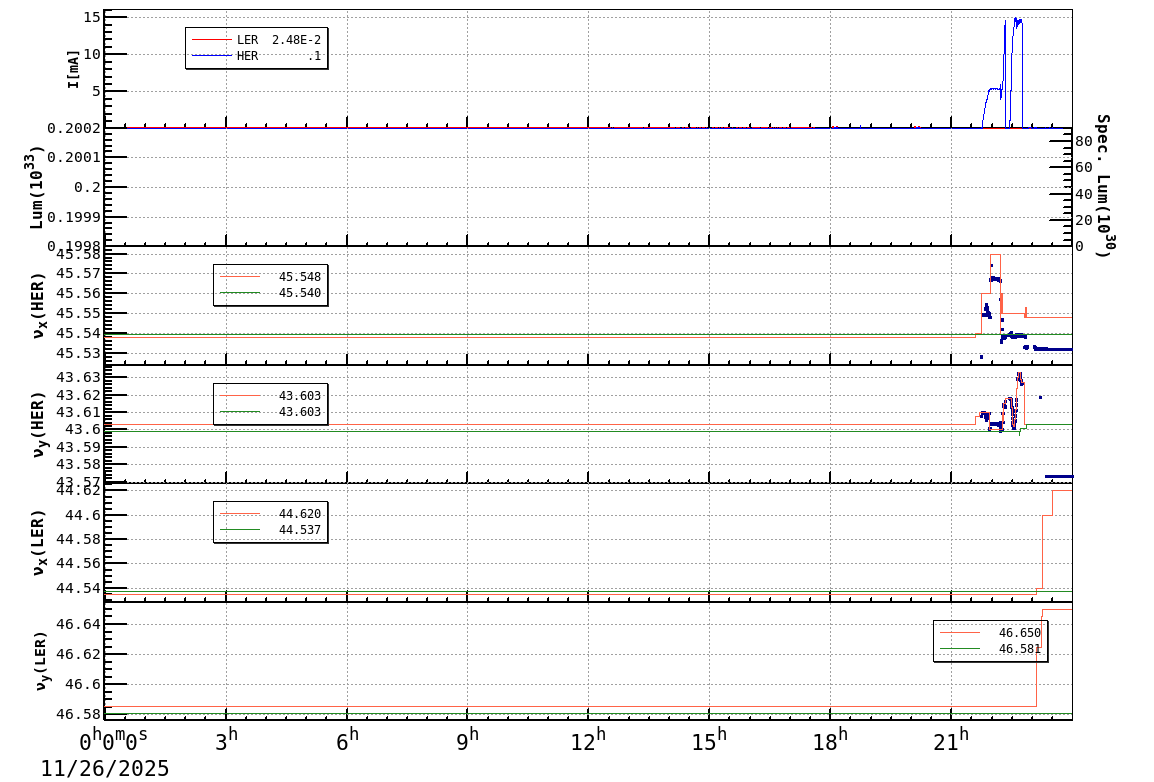Image resolution: width=1154 pixels, height=782 pixels.
Task: Click the νy(LER) axis title
Action: click(38, 660)
